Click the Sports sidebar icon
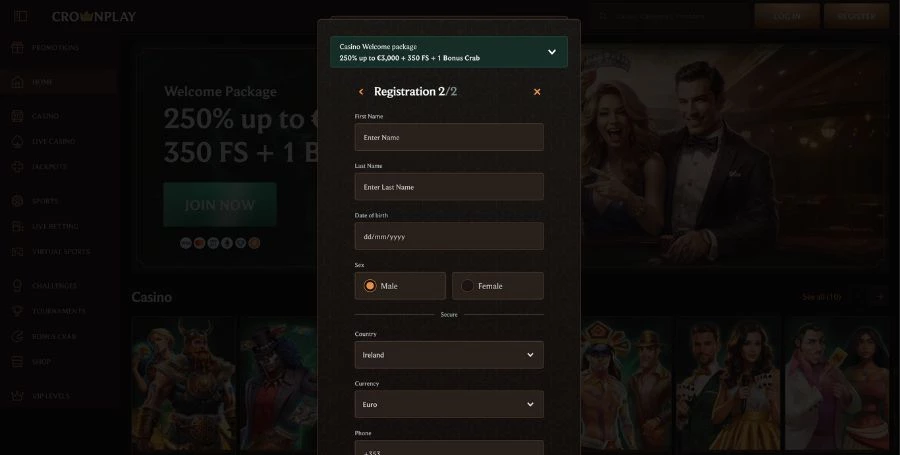This screenshot has height=455, width=900. 17,201
